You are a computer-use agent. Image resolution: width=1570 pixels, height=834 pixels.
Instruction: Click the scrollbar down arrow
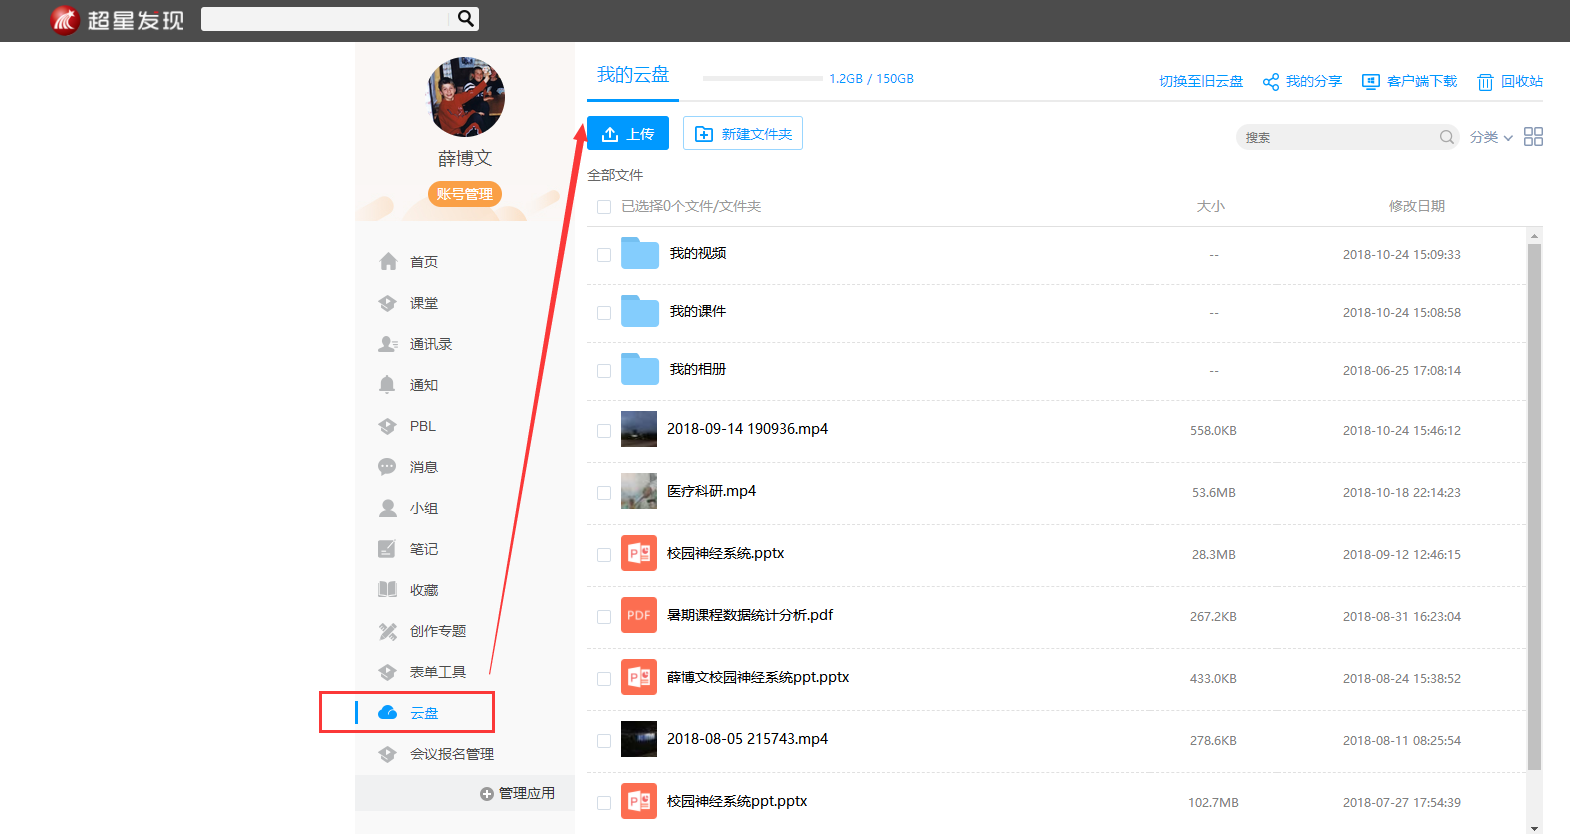click(1534, 828)
